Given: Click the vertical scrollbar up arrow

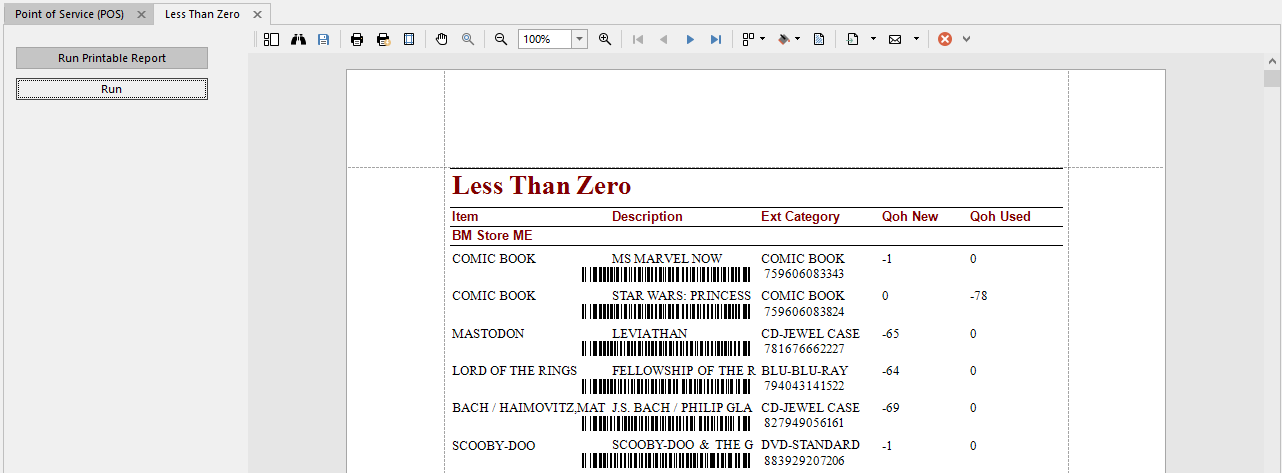Looking at the screenshot, I should click(x=1272, y=61).
